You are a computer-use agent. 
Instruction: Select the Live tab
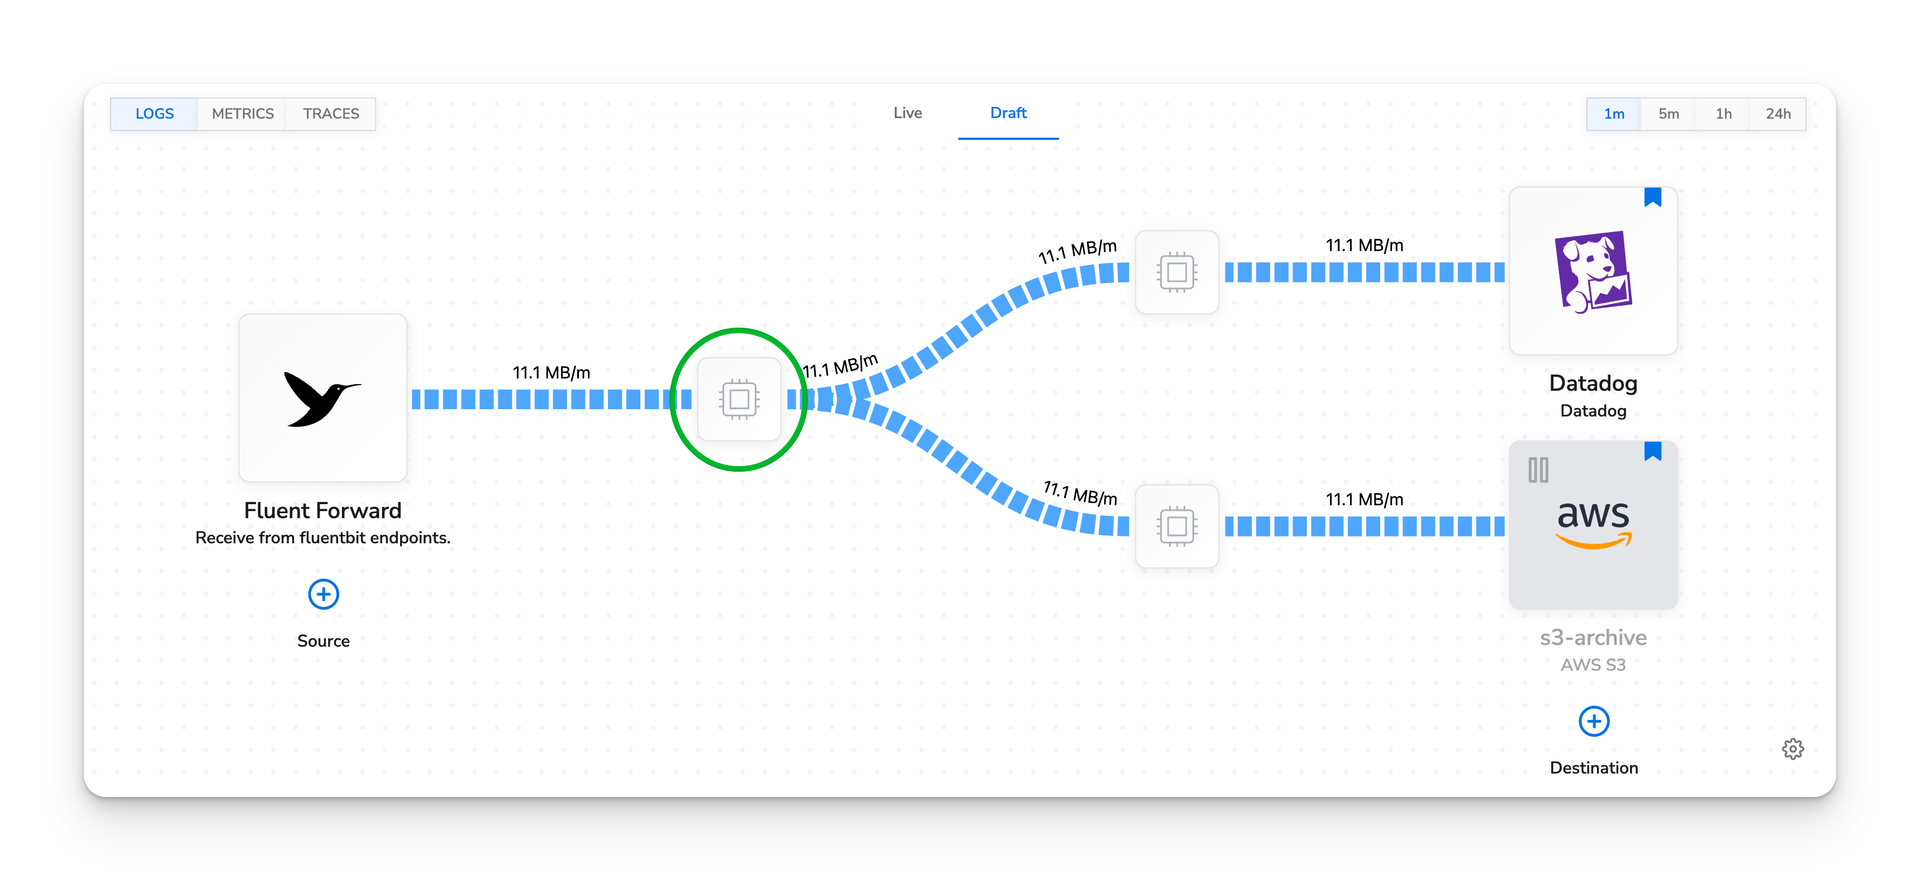(x=908, y=113)
